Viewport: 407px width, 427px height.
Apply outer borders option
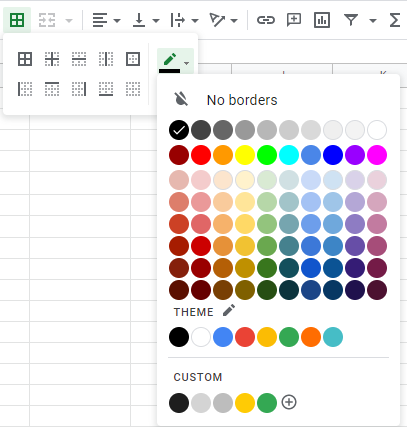click(133, 59)
